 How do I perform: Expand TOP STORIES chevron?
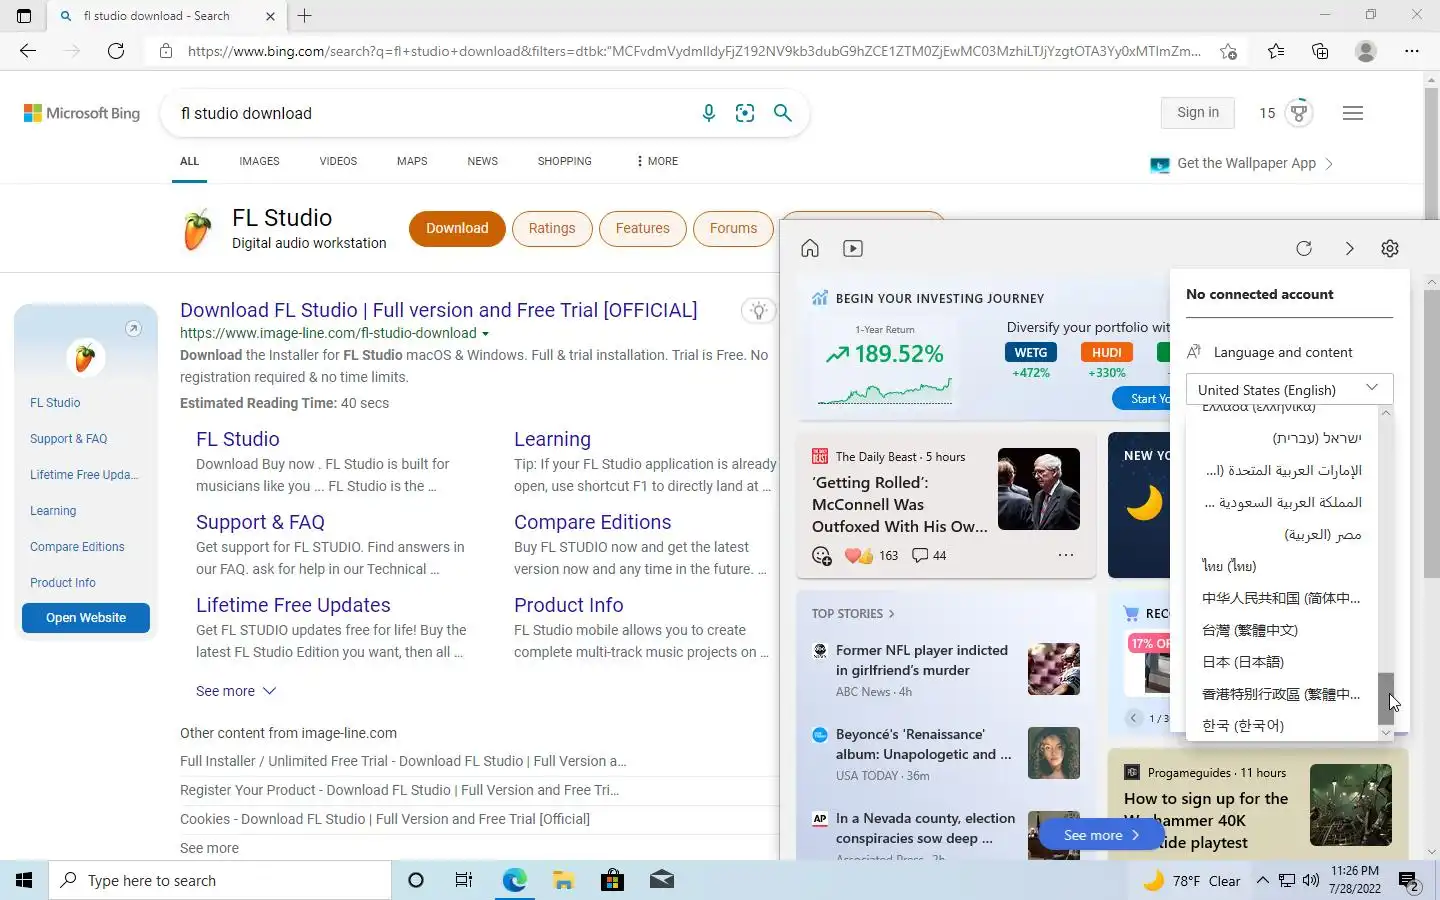(891, 614)
